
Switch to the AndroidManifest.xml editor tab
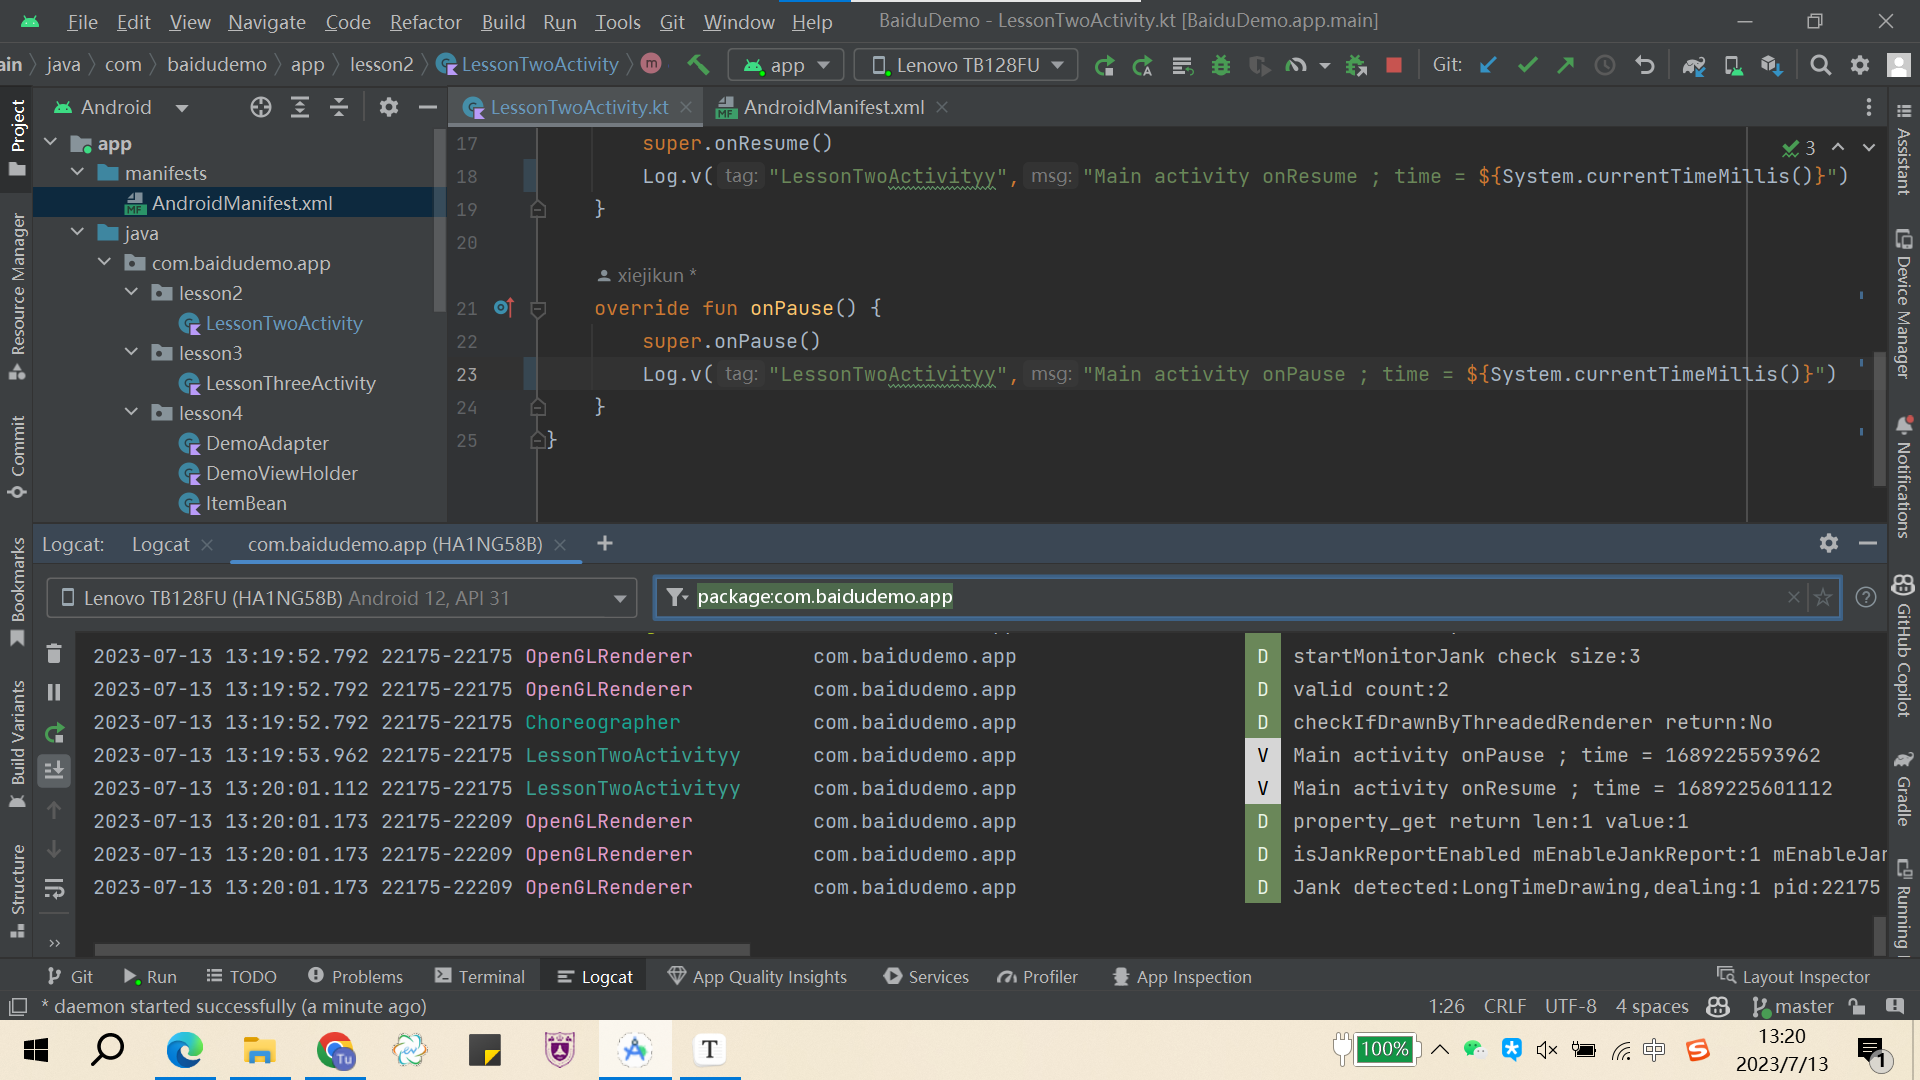(832, 107)
